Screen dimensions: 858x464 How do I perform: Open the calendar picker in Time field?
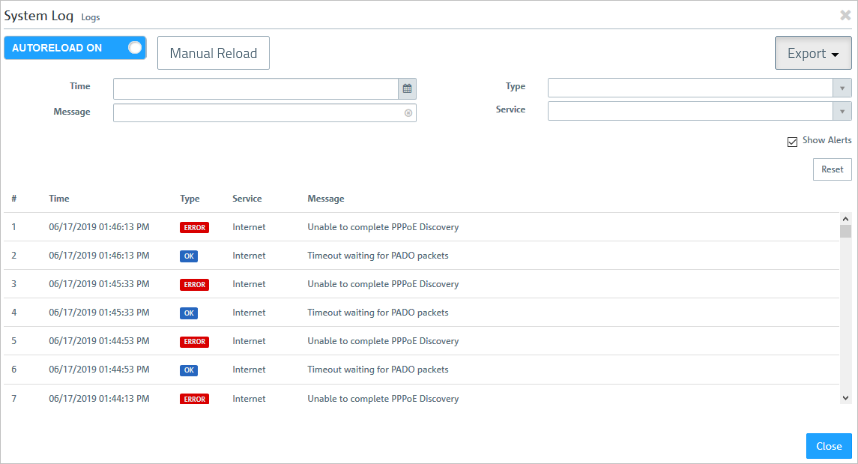click(x=407, y=88)
